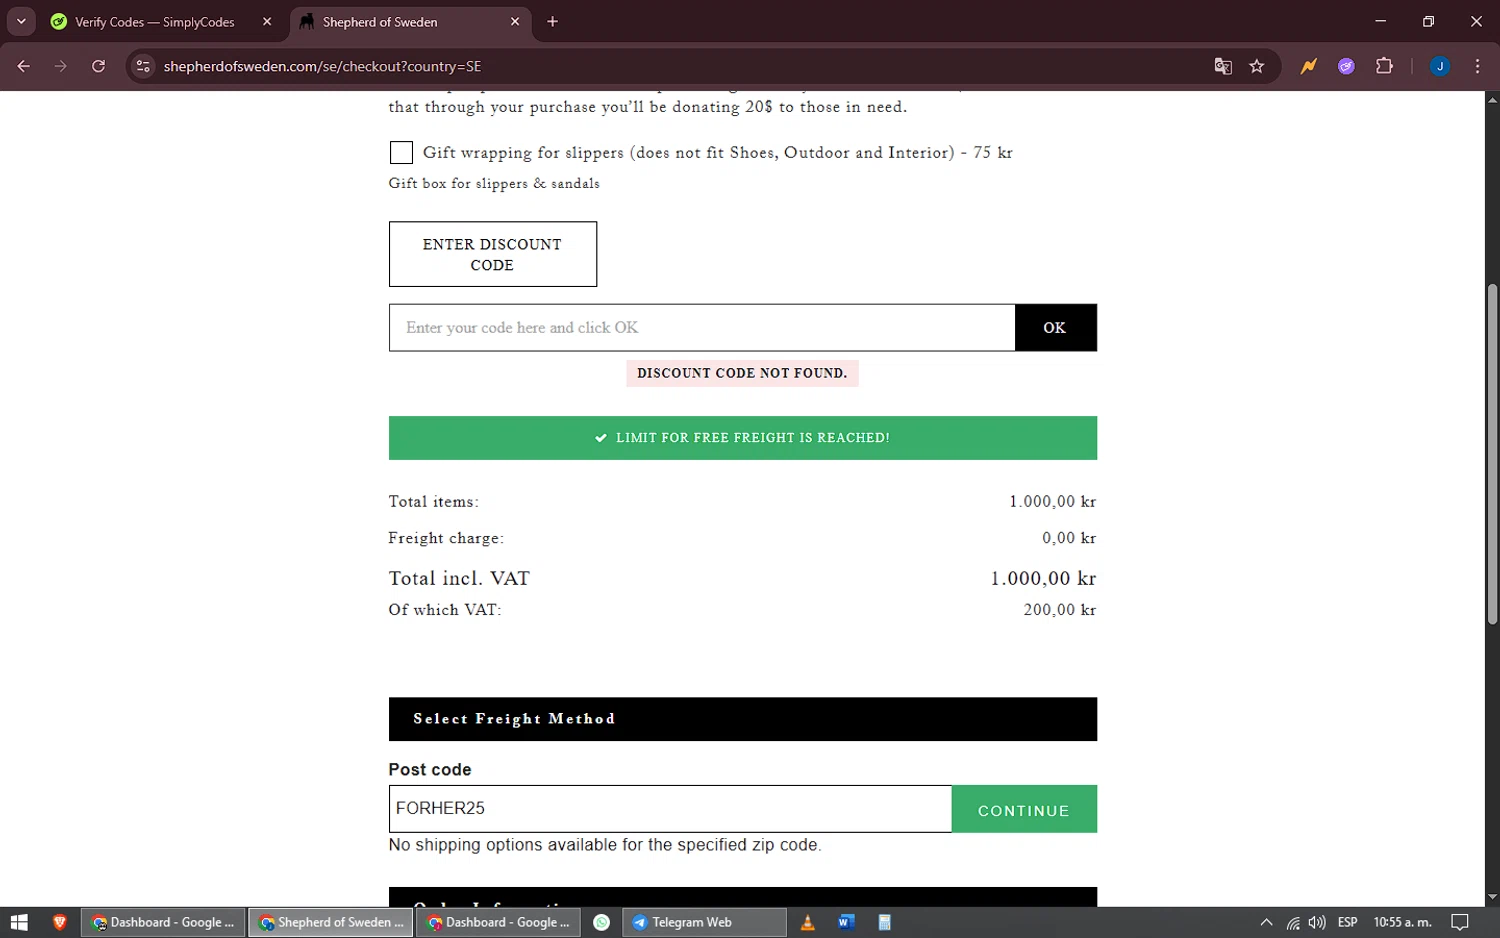This screenshot has height=938, width=1500.
Task: Click the Total incl. VAT amount 1.000,00 kr
Action: (x=1043, y=578)
